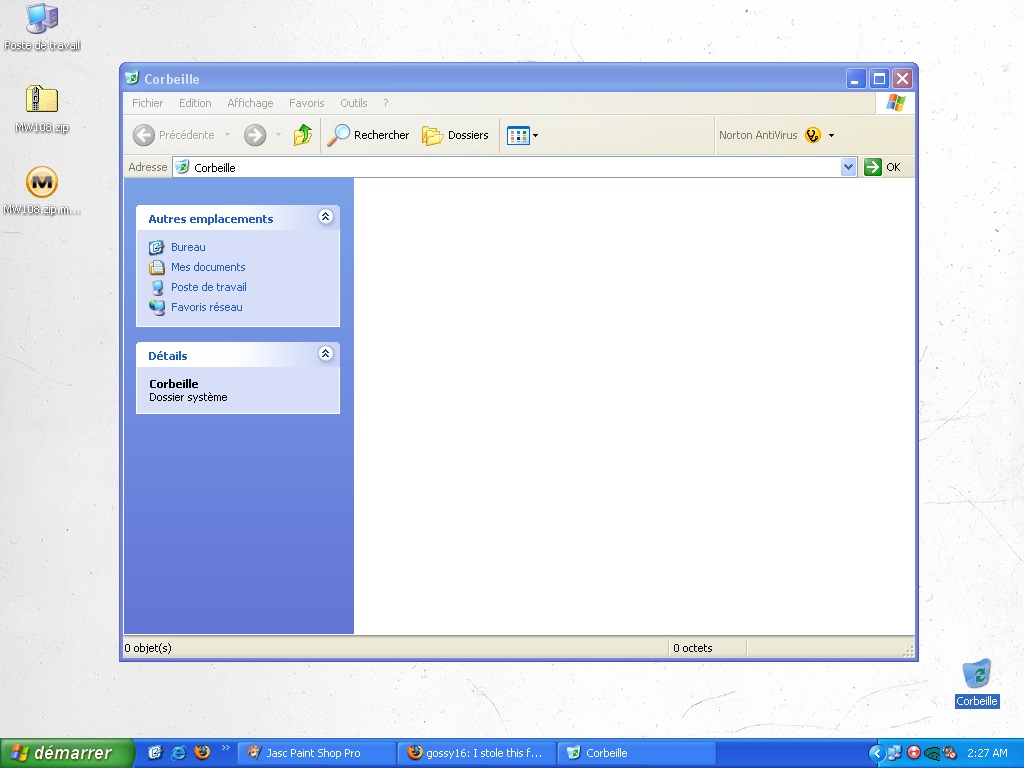Collapse the Détails panel
Viewport: 1024px width, 768px height.
325,354
